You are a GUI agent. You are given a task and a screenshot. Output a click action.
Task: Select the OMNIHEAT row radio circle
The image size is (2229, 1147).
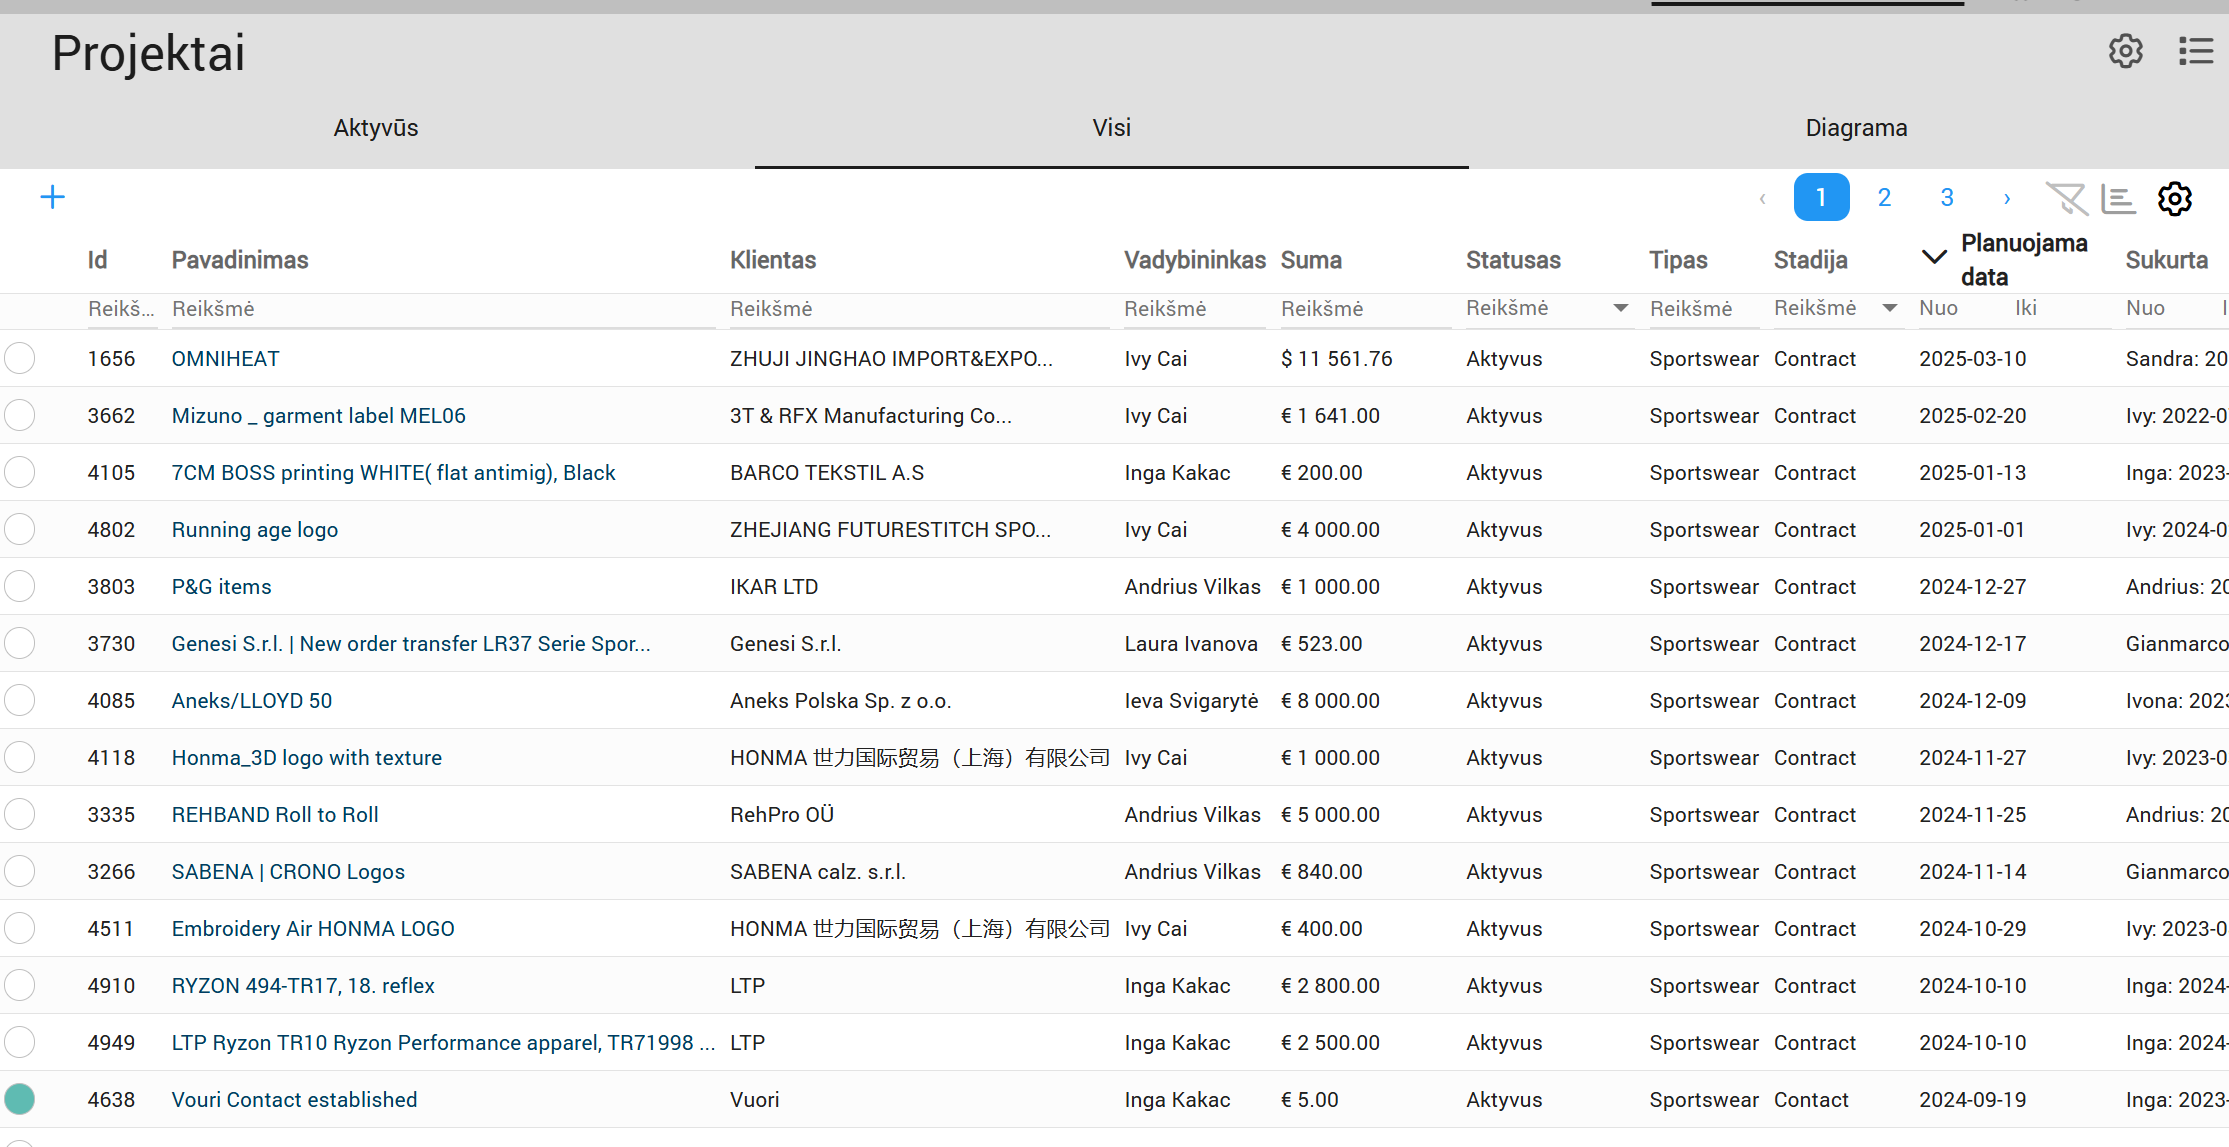point(19,358)
